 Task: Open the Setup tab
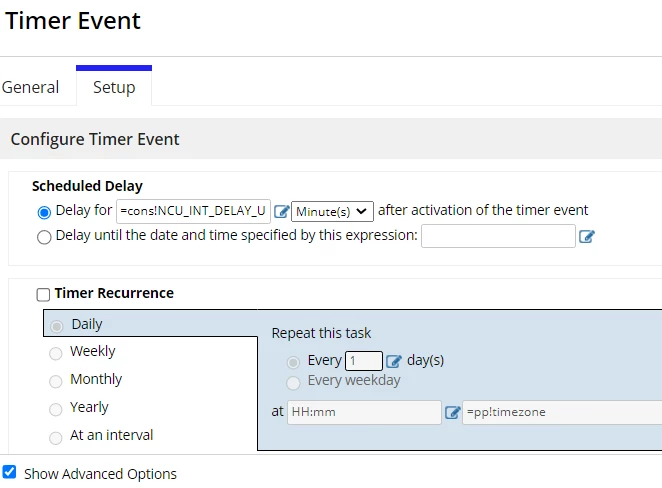pos(114,87)
